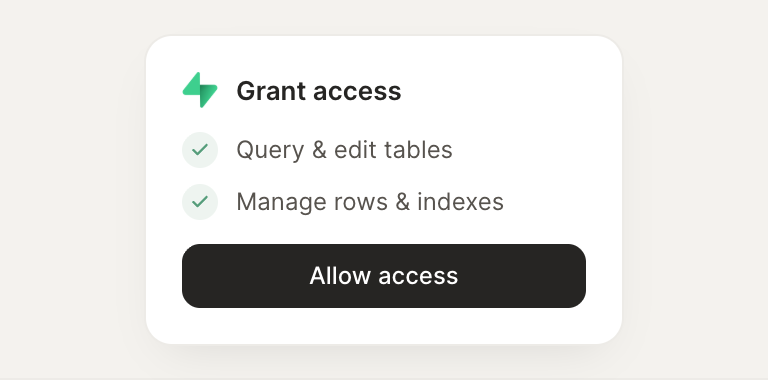Click the checkmark beside Manage rows & indexes
Viewport: 768px width, 380px height.
(x=200, y=202)
